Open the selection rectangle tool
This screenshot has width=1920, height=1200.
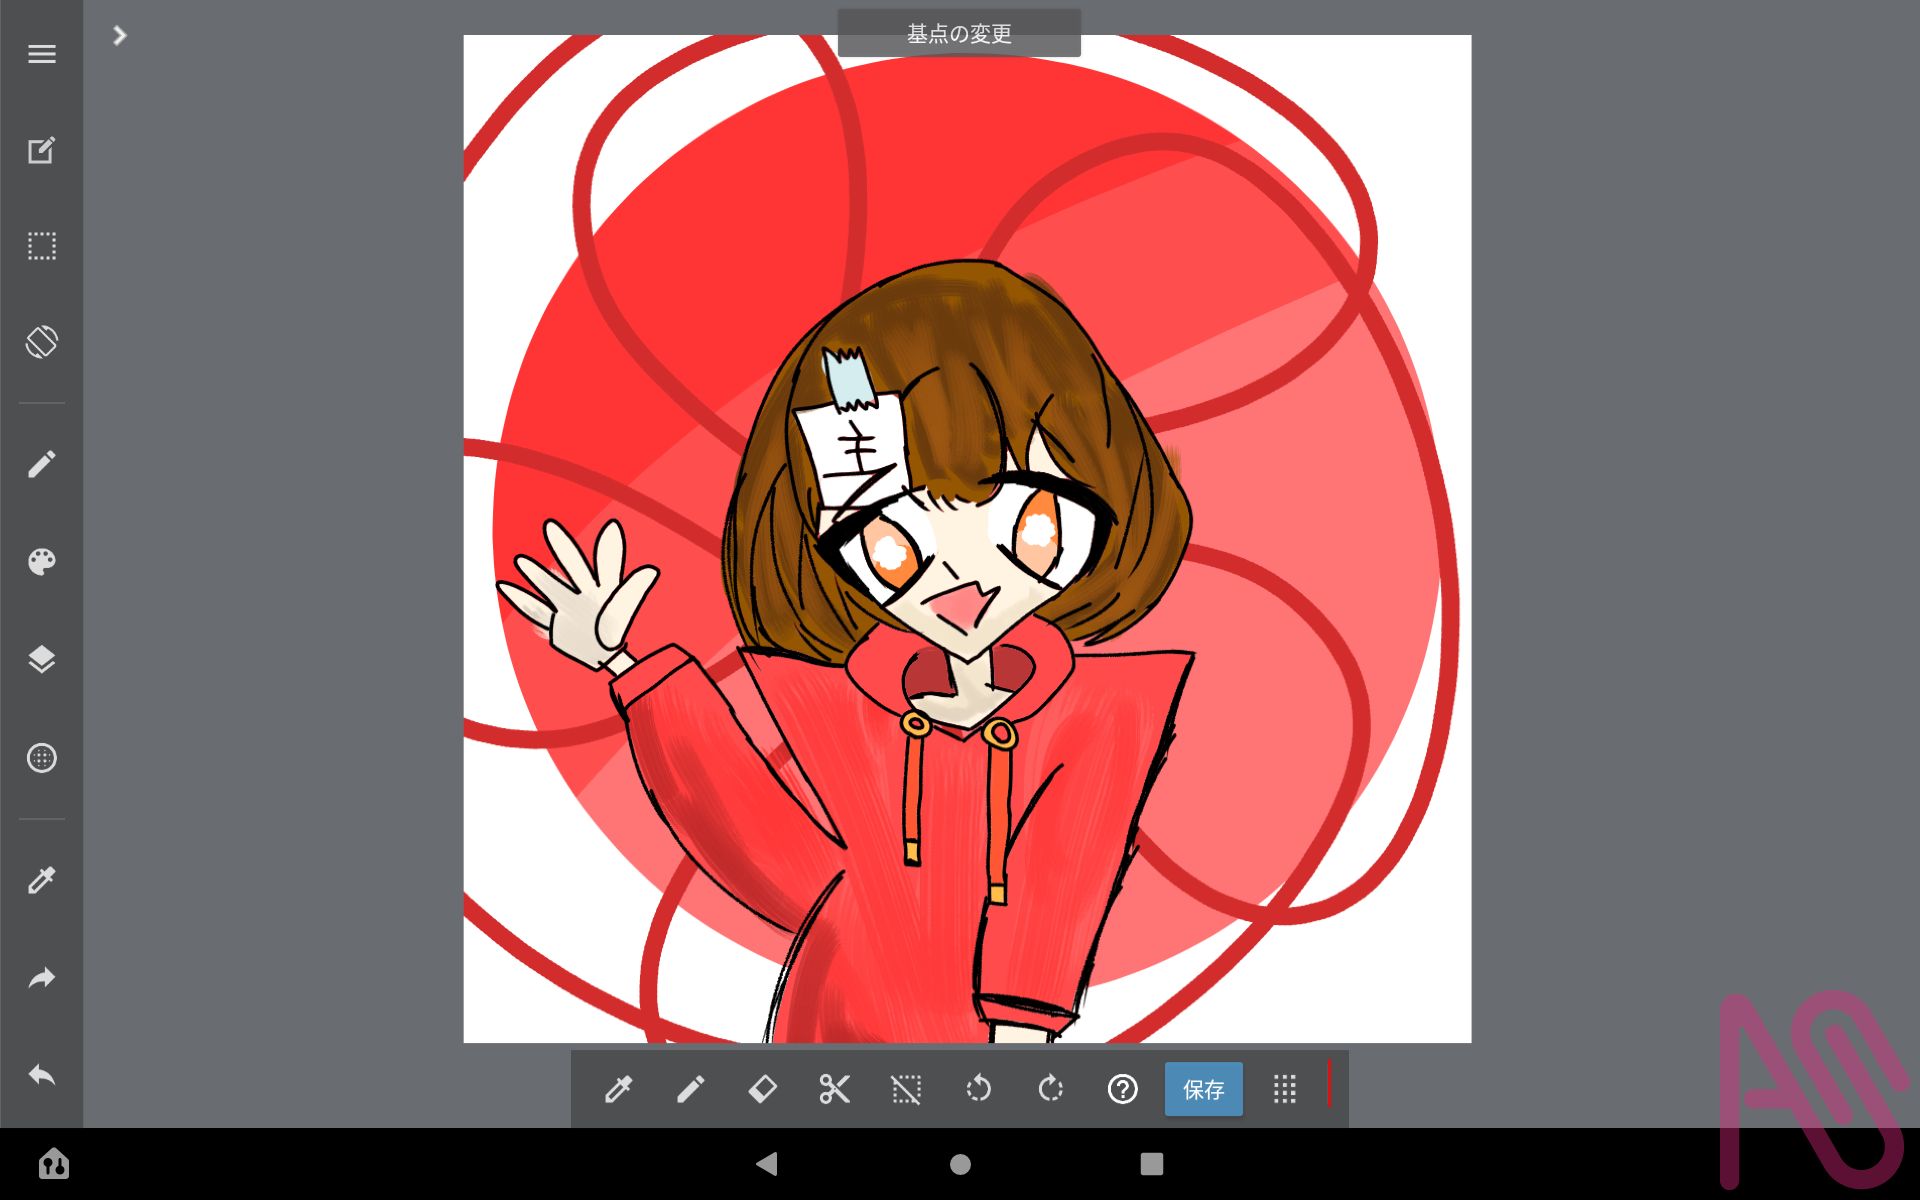[41, 246]
